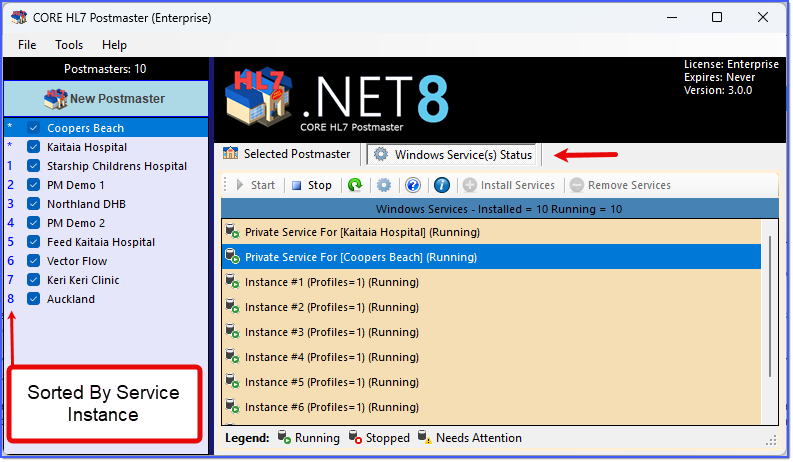Click the Running legend icon
This screenshot has height=462, width=793.
[x=284, y=437]
